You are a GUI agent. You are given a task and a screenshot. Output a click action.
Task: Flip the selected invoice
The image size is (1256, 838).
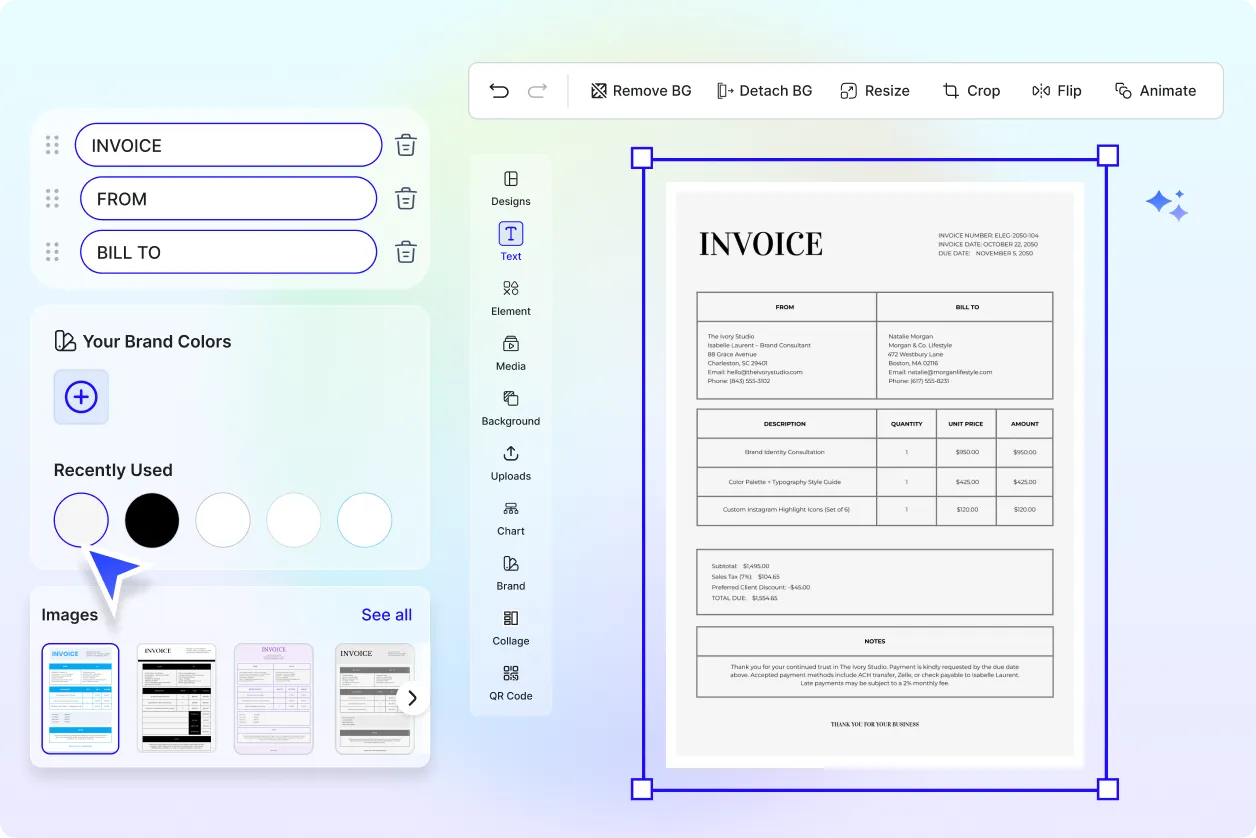coord(1056,90)
